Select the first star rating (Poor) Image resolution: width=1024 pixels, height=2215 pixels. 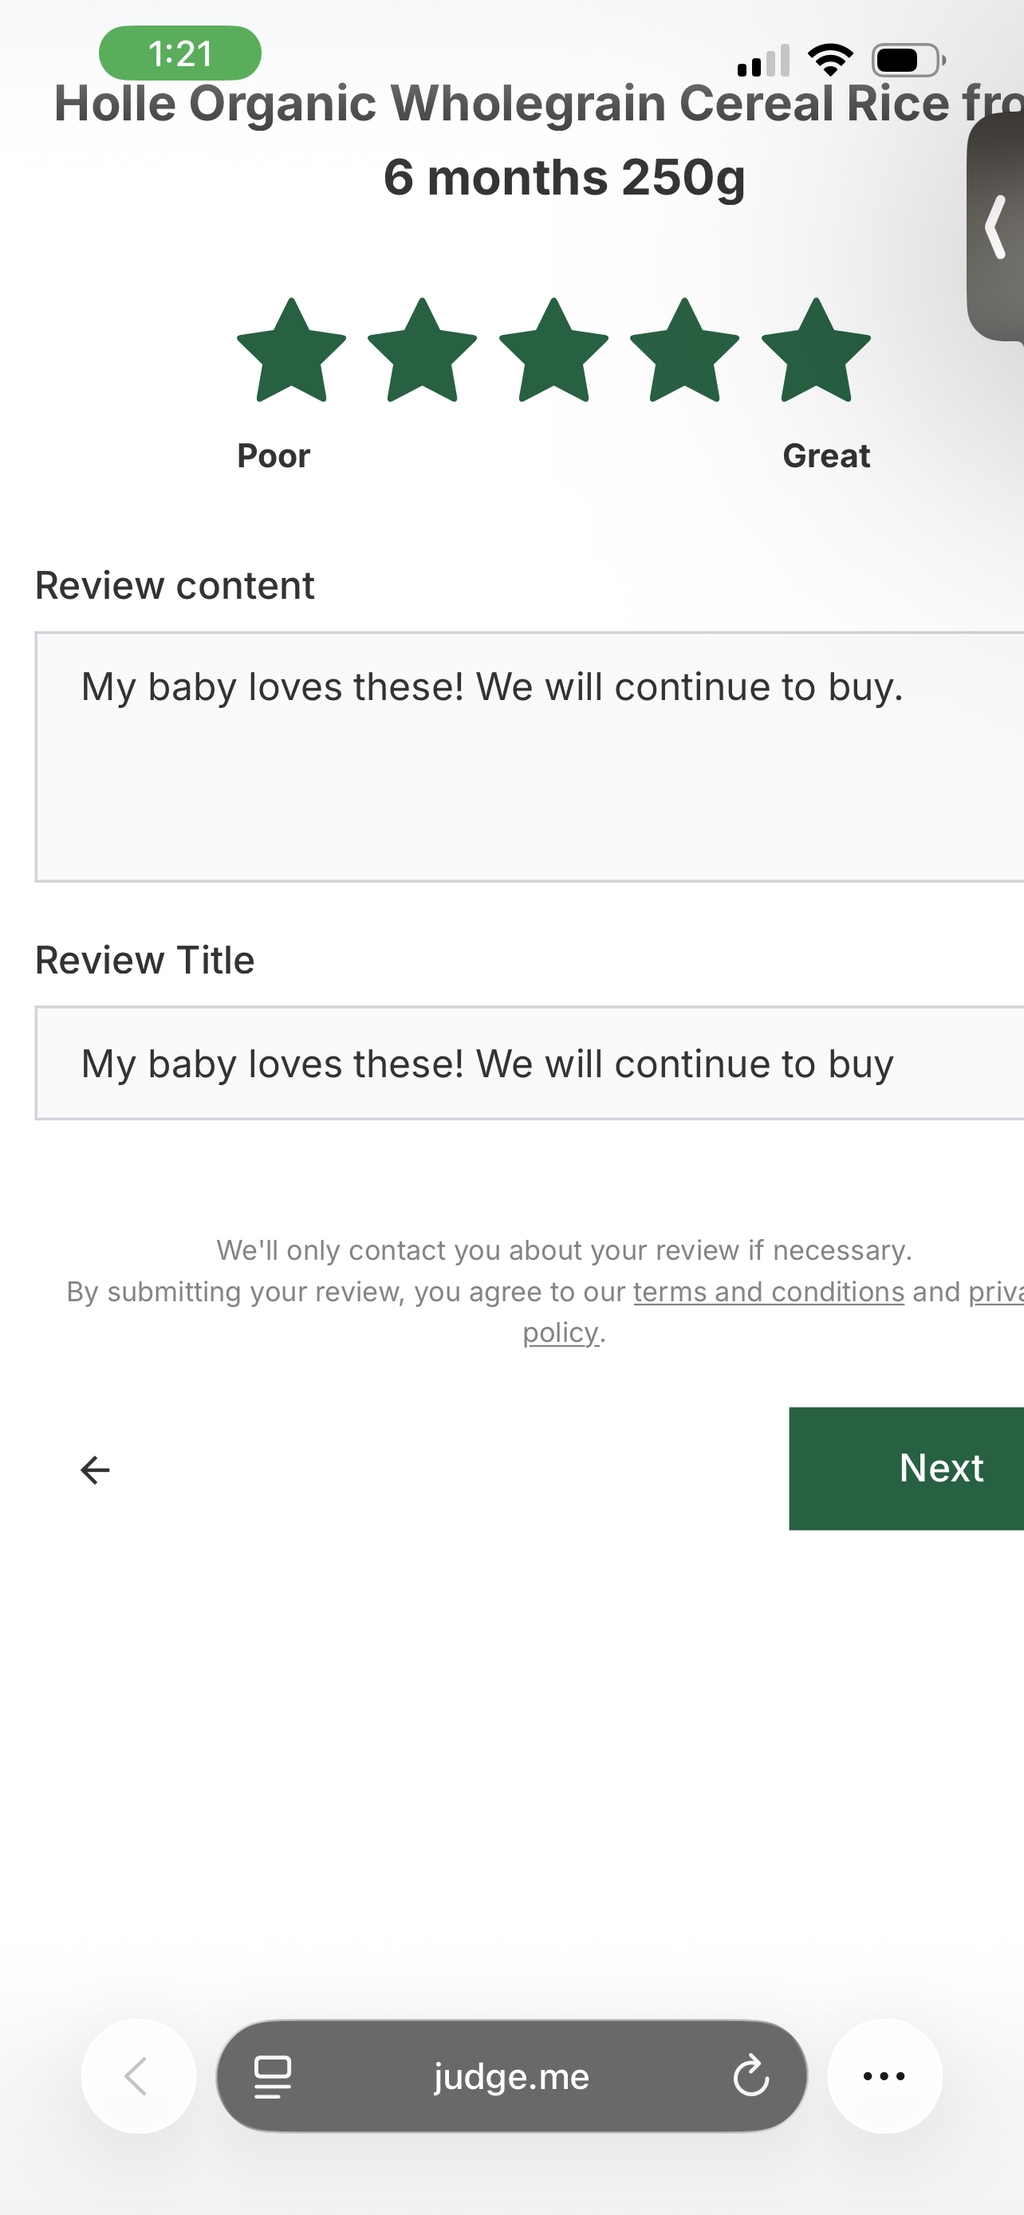coord(291,351)
